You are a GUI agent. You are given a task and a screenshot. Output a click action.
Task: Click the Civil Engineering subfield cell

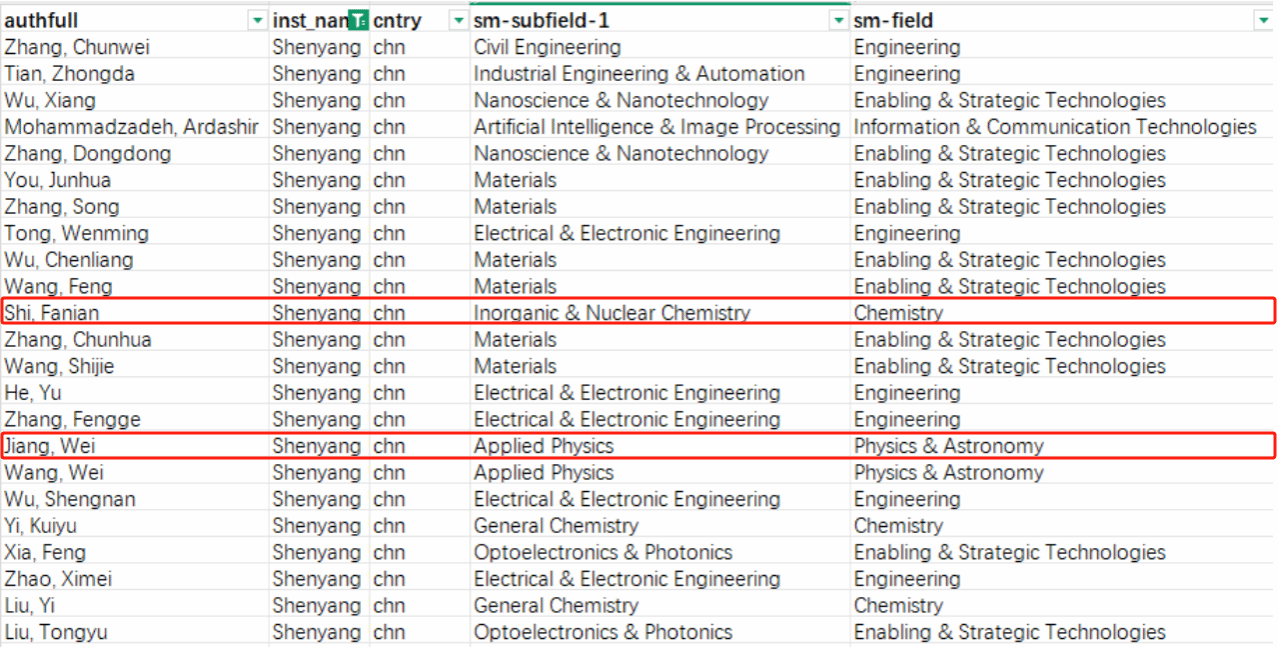[547, 47]
